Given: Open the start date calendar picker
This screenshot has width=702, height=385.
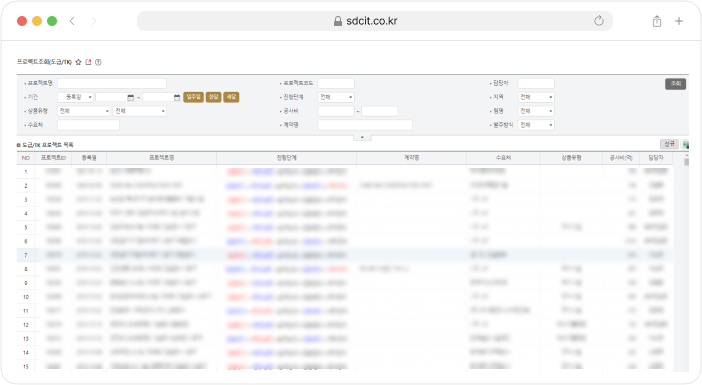Looking at the screenshot, I should (x=131, y=97).
